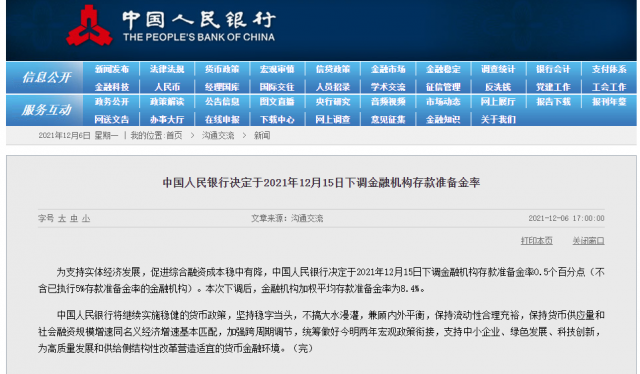Open the 关于我们 about page

point(498,120)
